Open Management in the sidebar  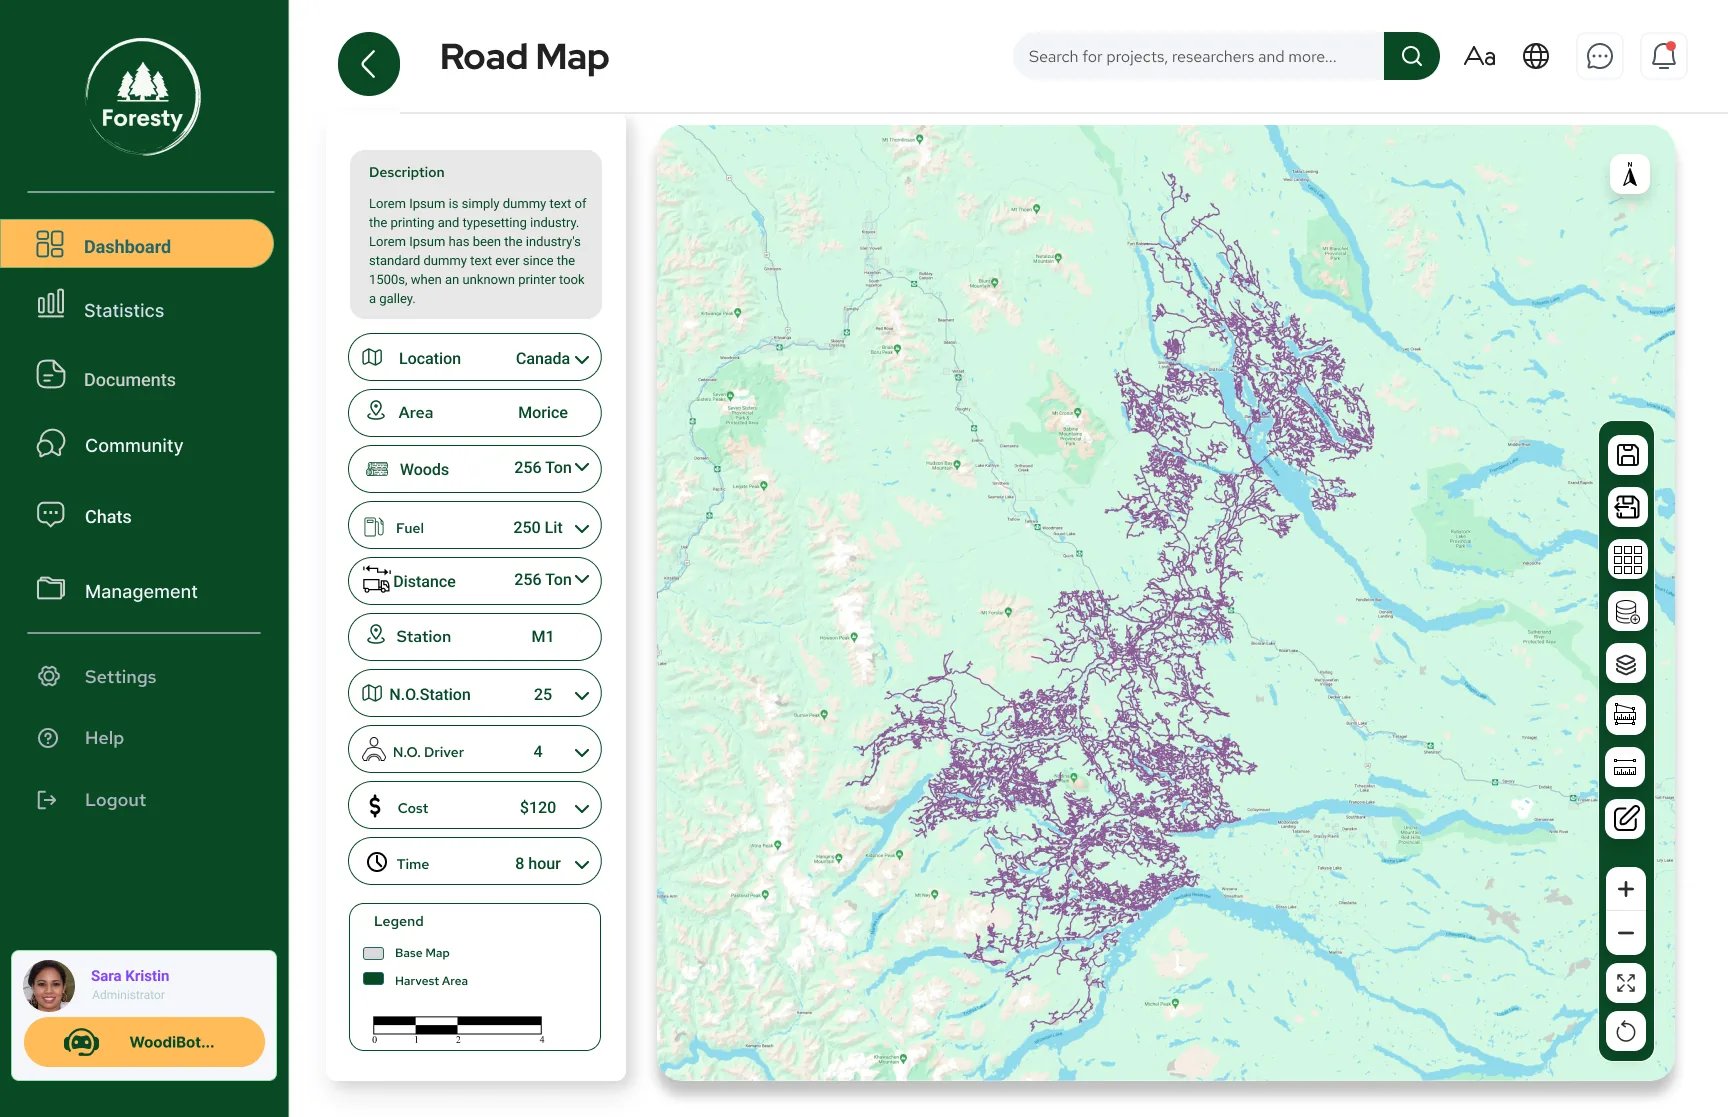coord(117,590)
